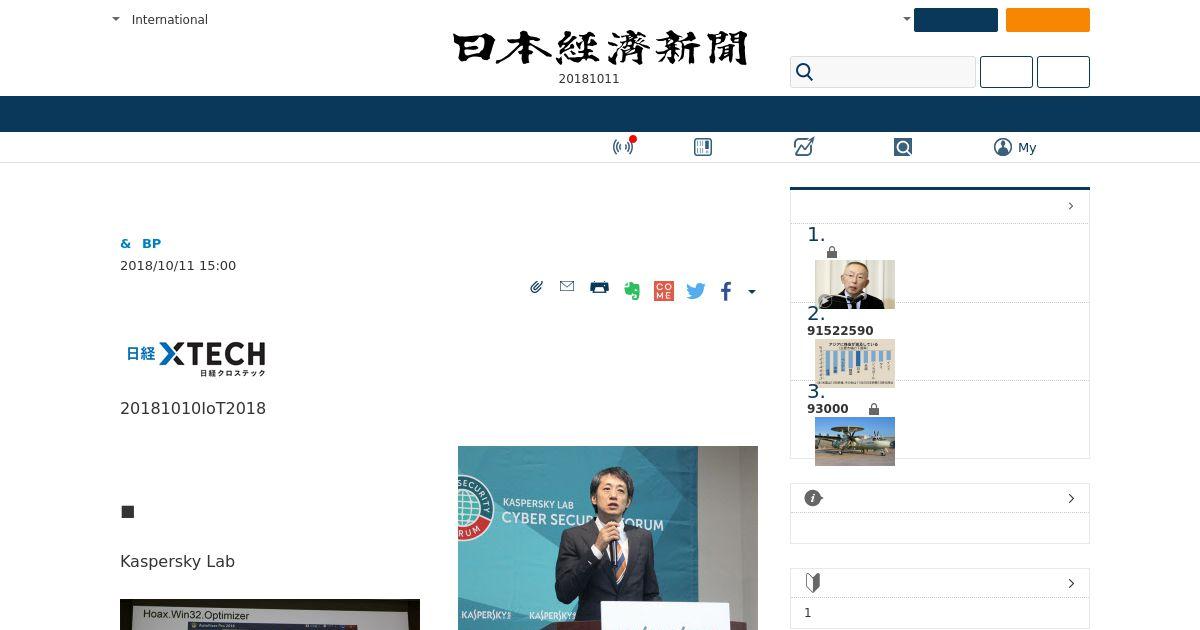
Task: Click the date '20181011' under masthead
Action: [x=589, y=79]
